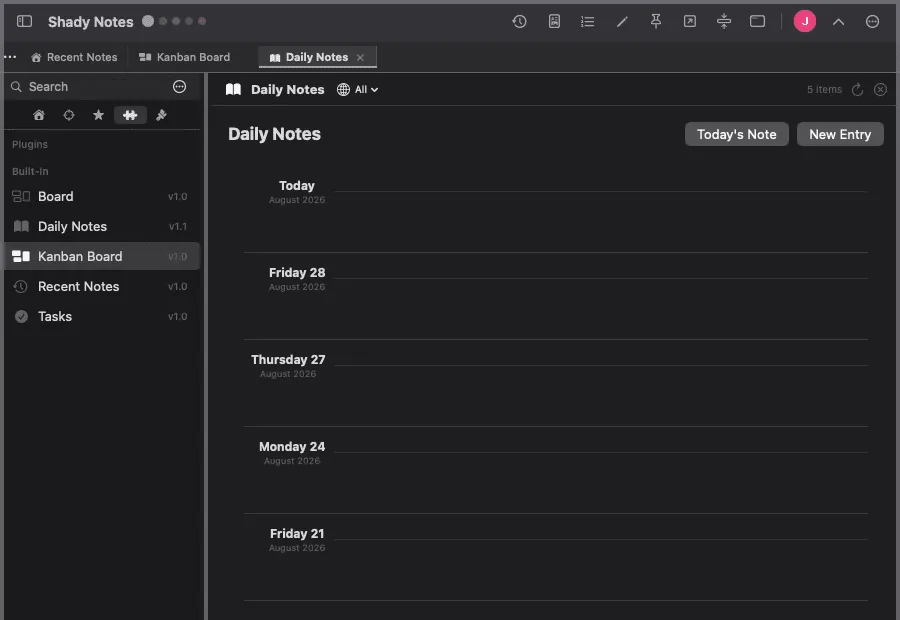
Task: Show favorites with the star icon
Action: click(x=99, y=115)
